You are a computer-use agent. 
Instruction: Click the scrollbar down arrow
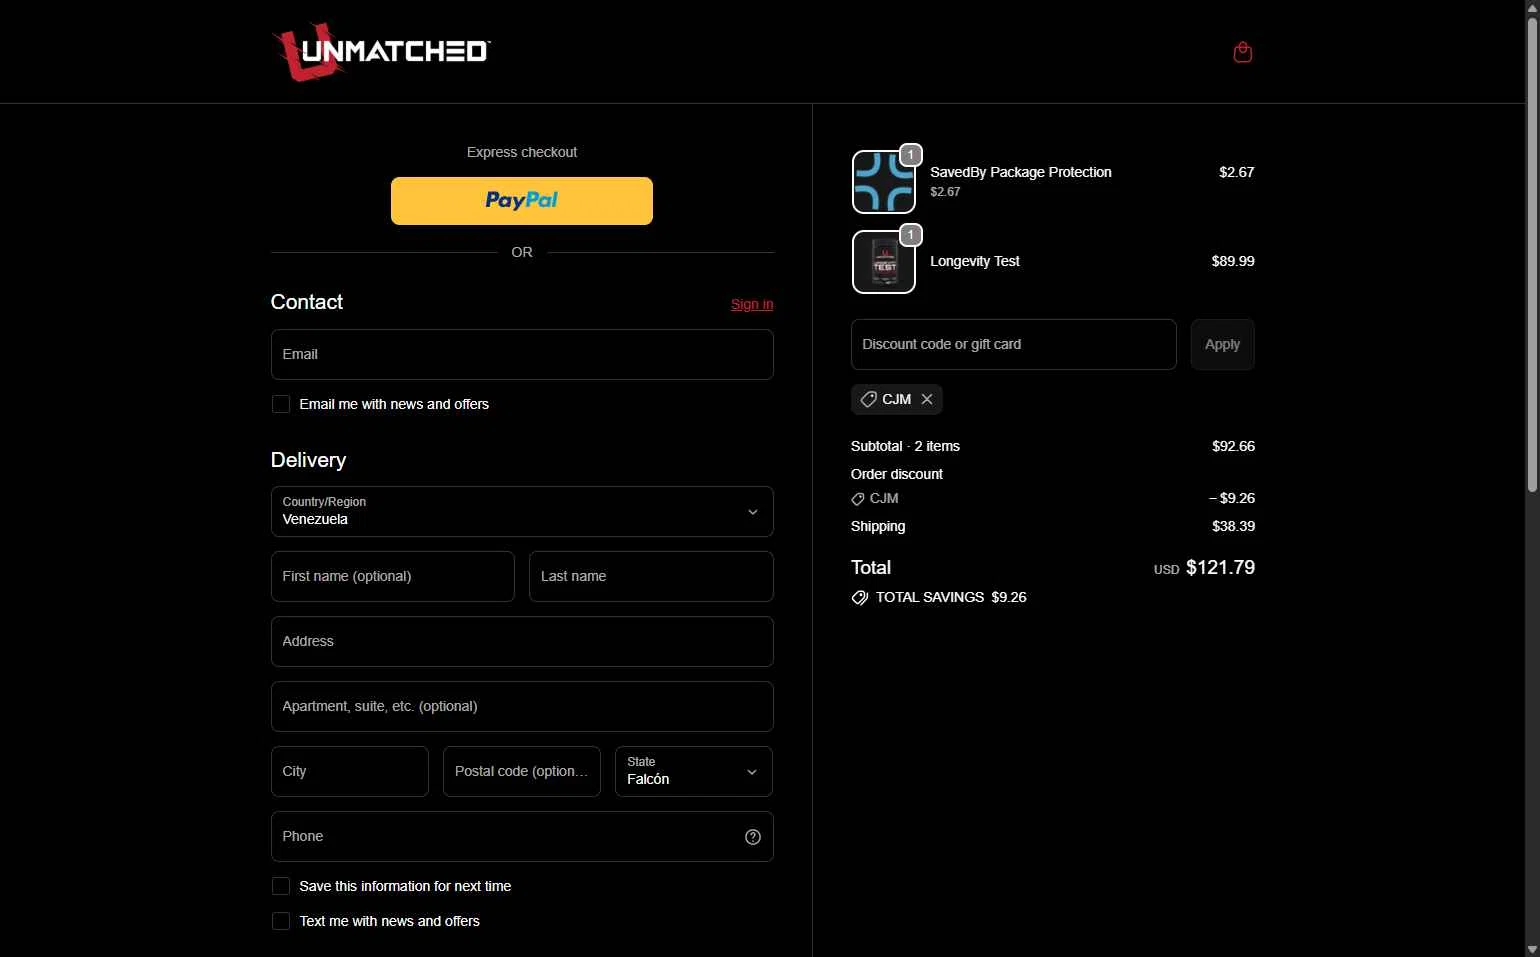click(1532, 949)
